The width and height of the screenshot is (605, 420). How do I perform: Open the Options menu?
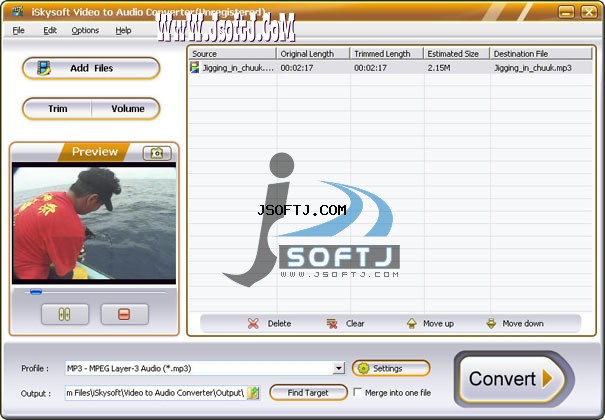[85, 30]
